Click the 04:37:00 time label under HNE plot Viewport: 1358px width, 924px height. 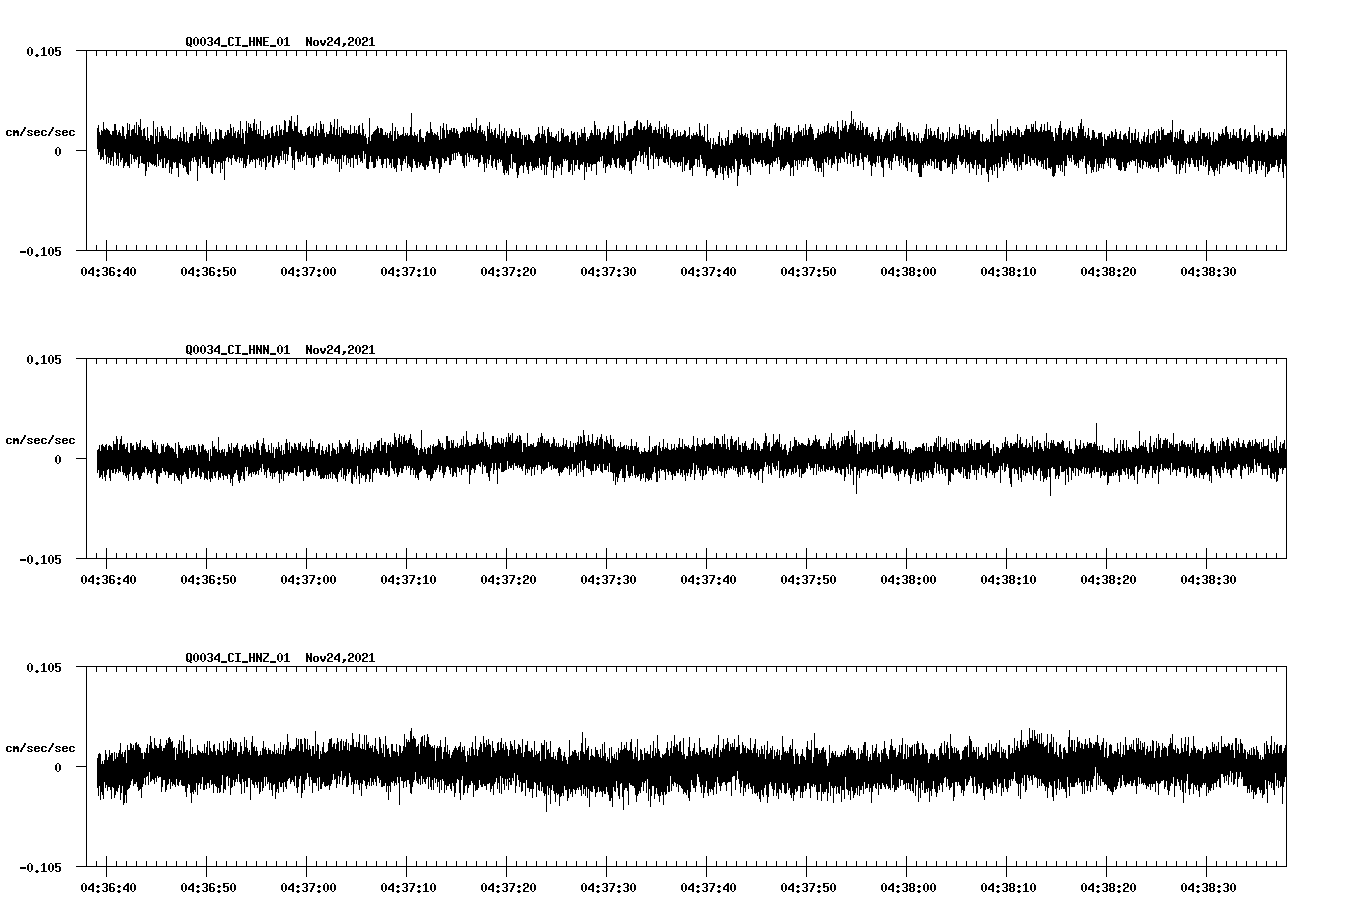(x=308, y=272)
